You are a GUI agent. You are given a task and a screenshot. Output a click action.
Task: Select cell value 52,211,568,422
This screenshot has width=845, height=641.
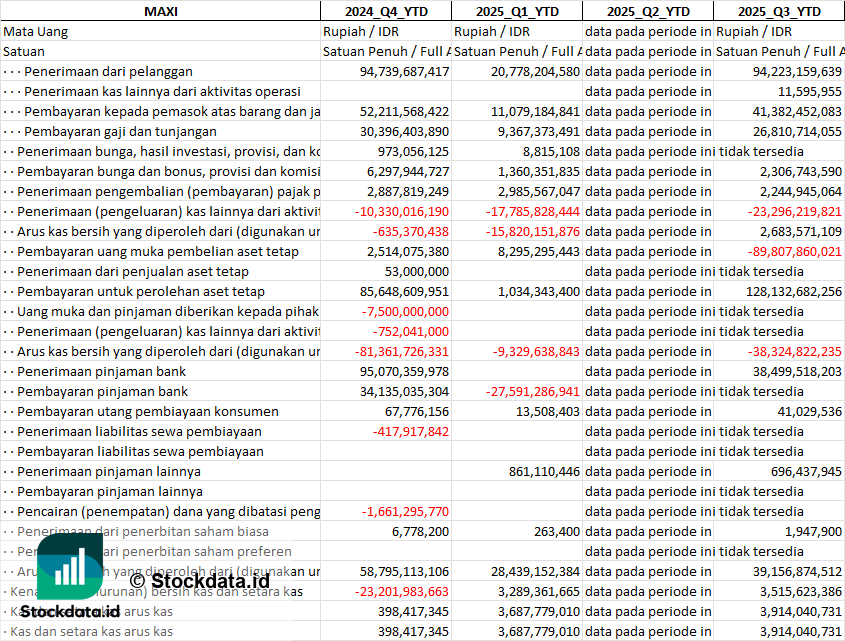coord(404,111)
